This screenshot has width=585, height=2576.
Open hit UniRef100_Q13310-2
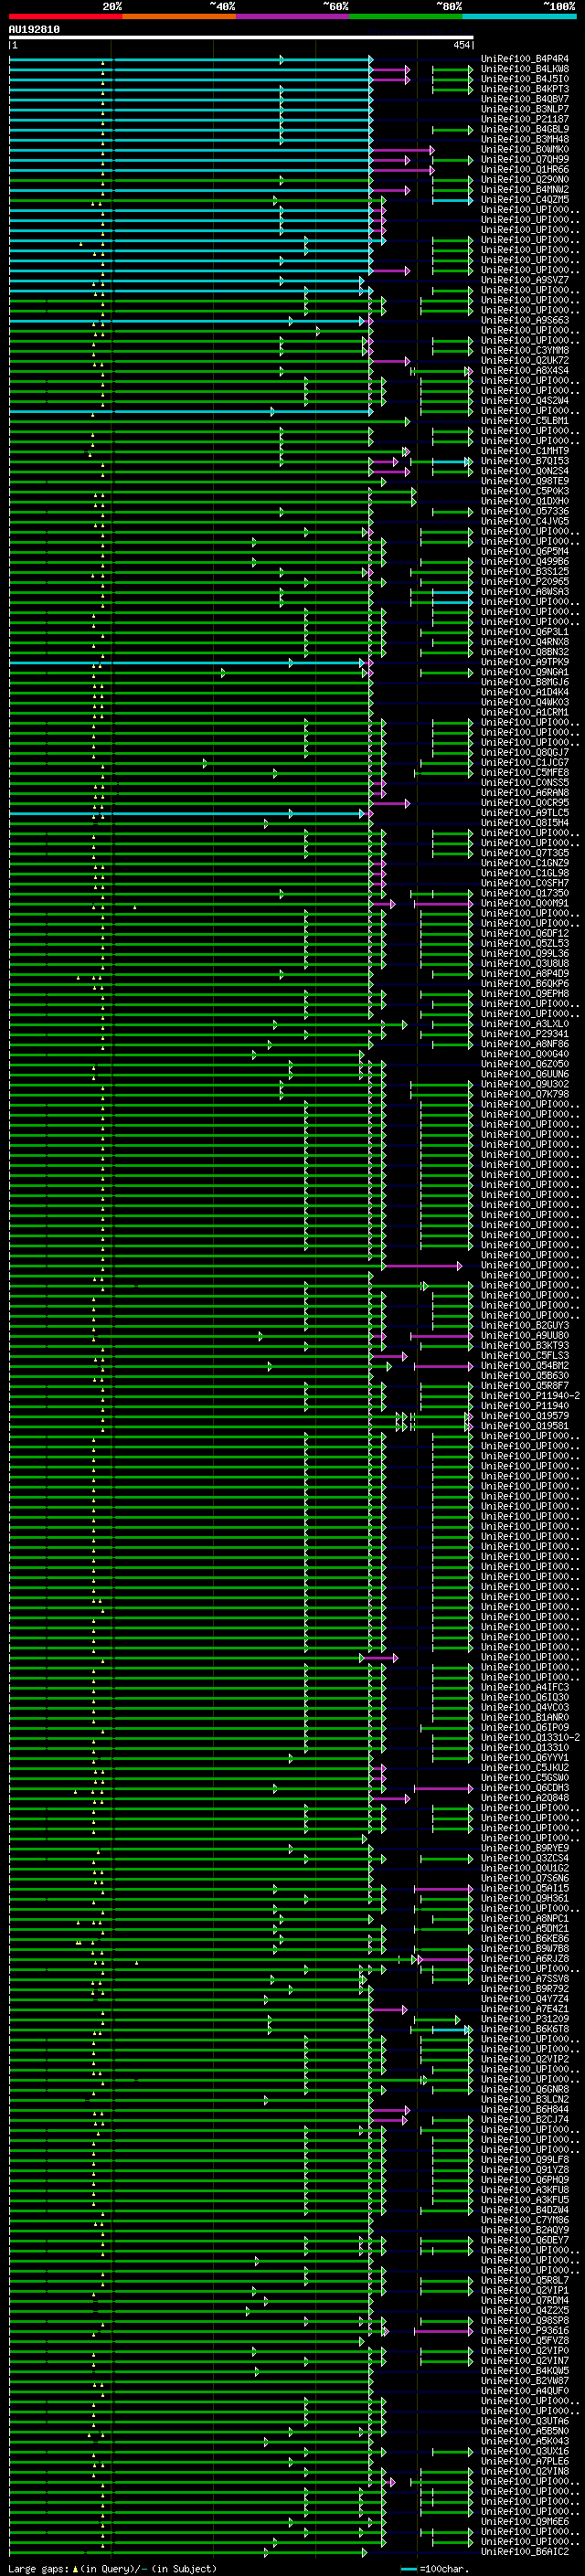point(530,1737)
